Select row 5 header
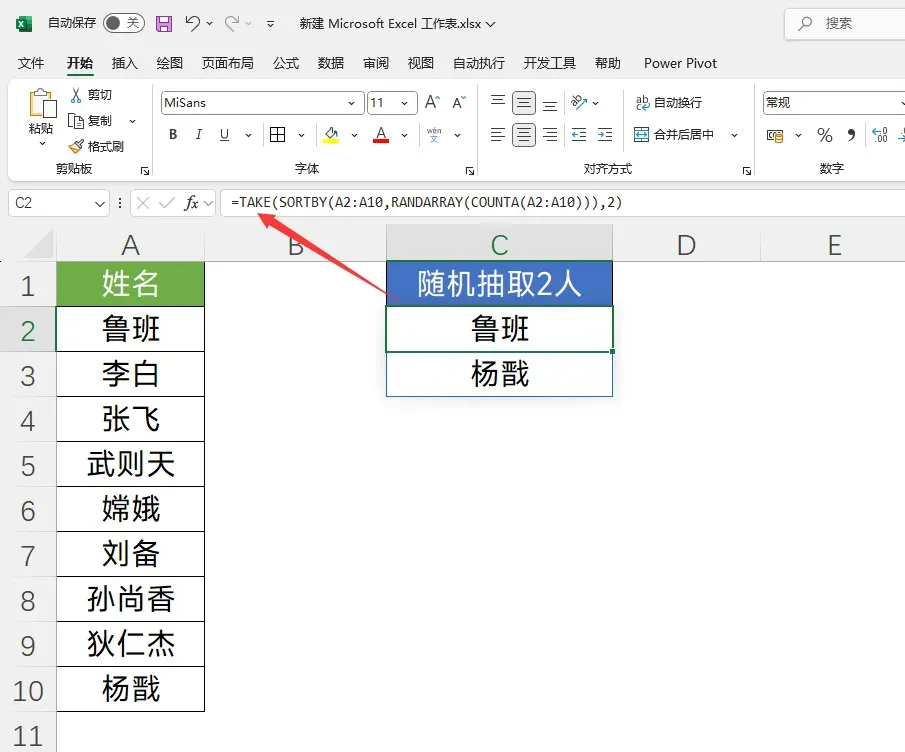Screen dimensions: 905x752 [28, 465]
